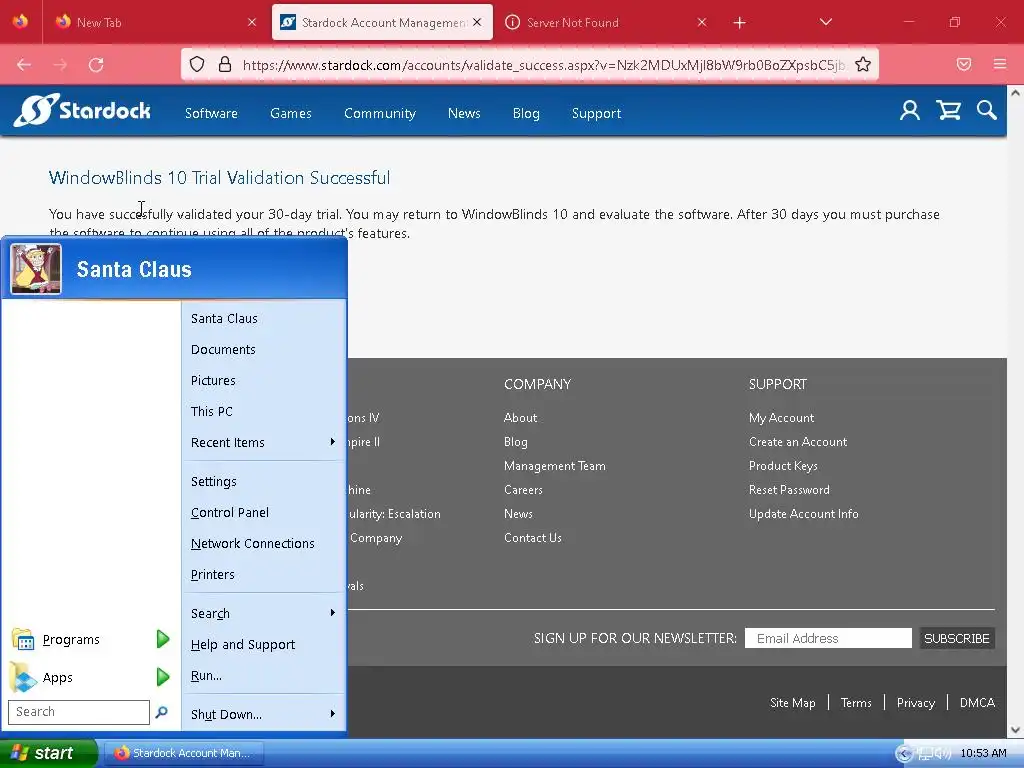Expand the Programs green arrow
Viewport: 1024px width, 768px height.
[163, 639]
